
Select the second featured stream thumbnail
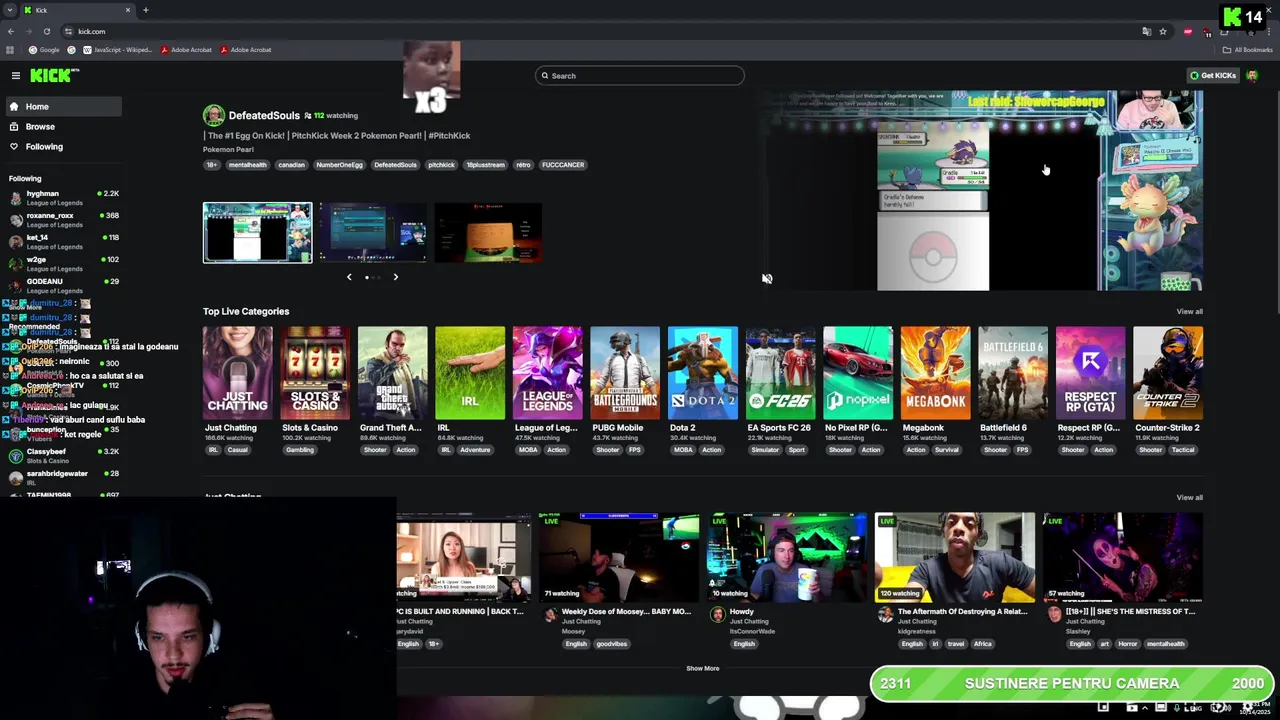(x=373, y=232)
